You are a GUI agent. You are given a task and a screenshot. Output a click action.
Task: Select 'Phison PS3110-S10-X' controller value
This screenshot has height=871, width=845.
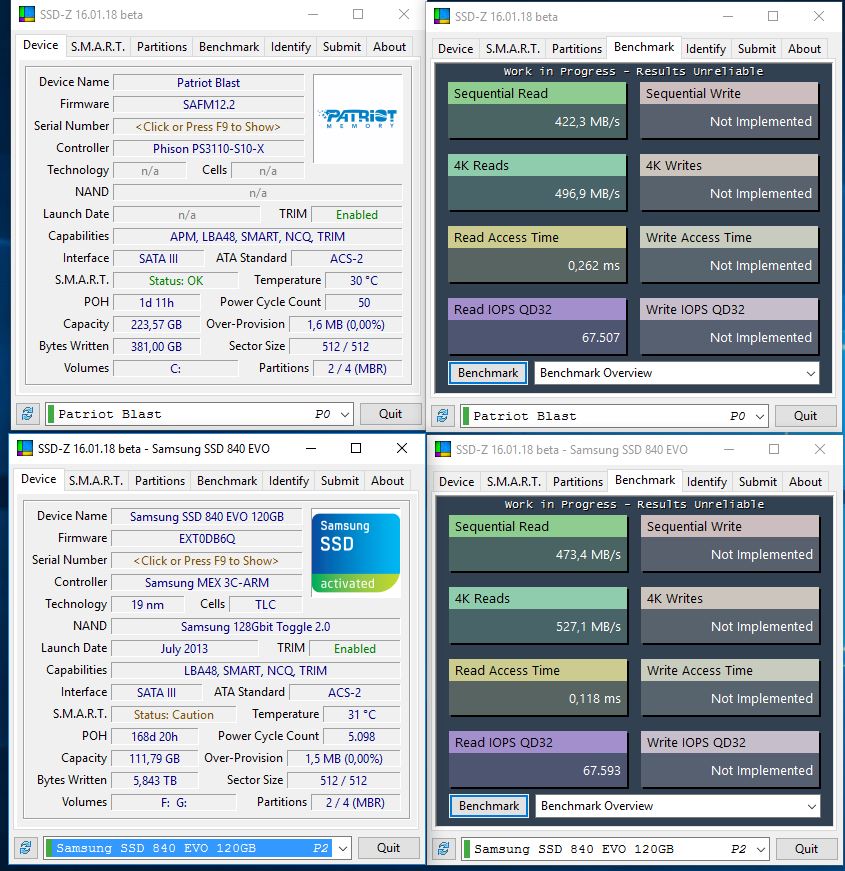pos(208,149)
